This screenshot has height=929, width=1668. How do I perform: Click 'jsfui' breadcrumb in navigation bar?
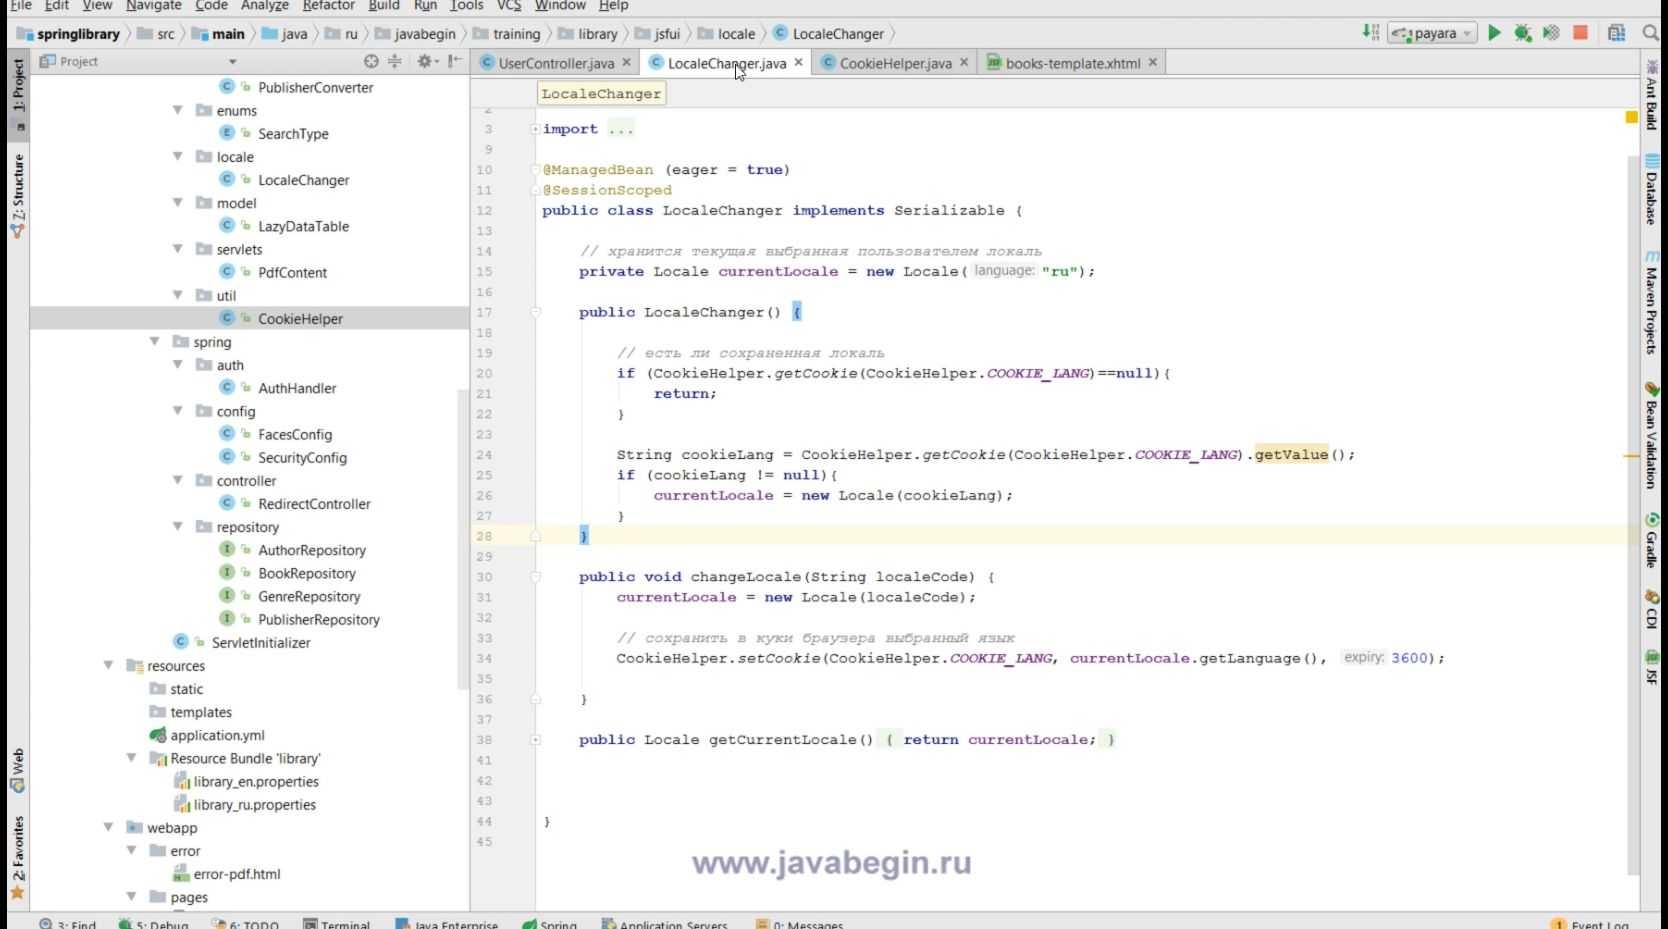click(667, 33)
